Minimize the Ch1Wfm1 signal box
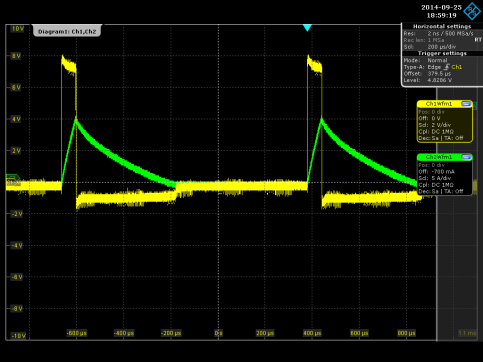The width and height of the screenshot is (483, 362). tap(466, 104)
